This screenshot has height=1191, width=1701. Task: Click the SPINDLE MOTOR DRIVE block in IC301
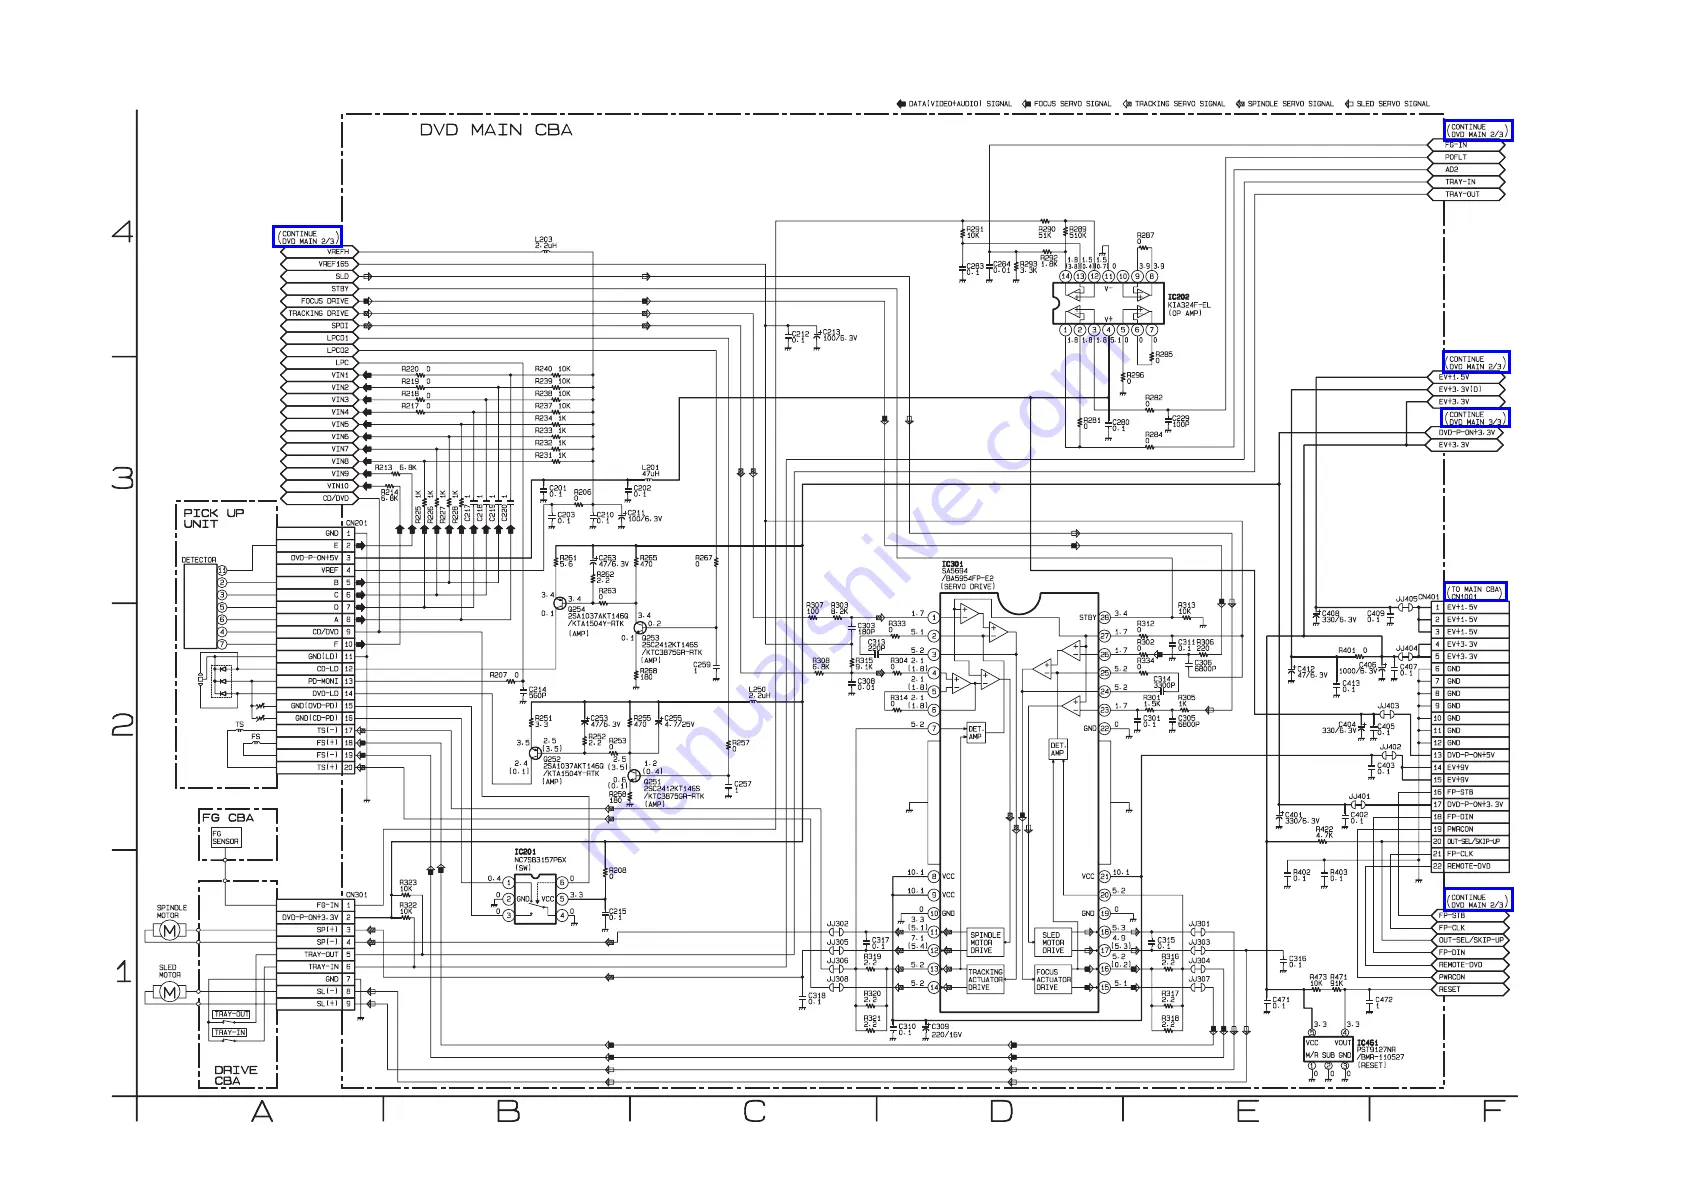point(985,943)
